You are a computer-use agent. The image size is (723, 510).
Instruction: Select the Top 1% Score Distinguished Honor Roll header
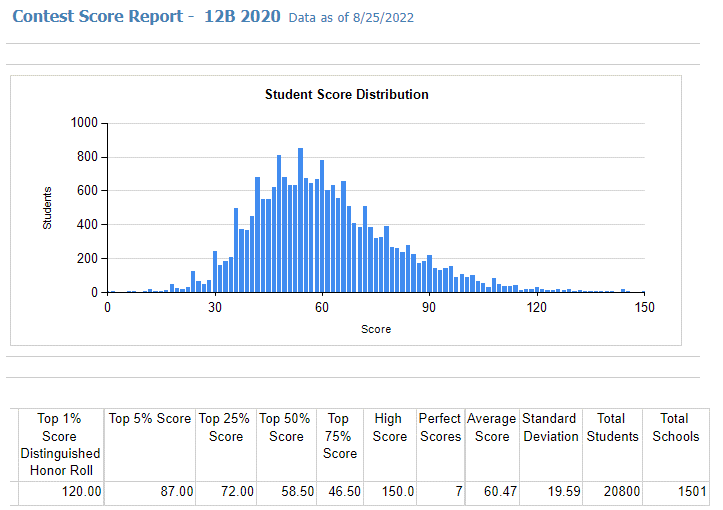point(60,444)
